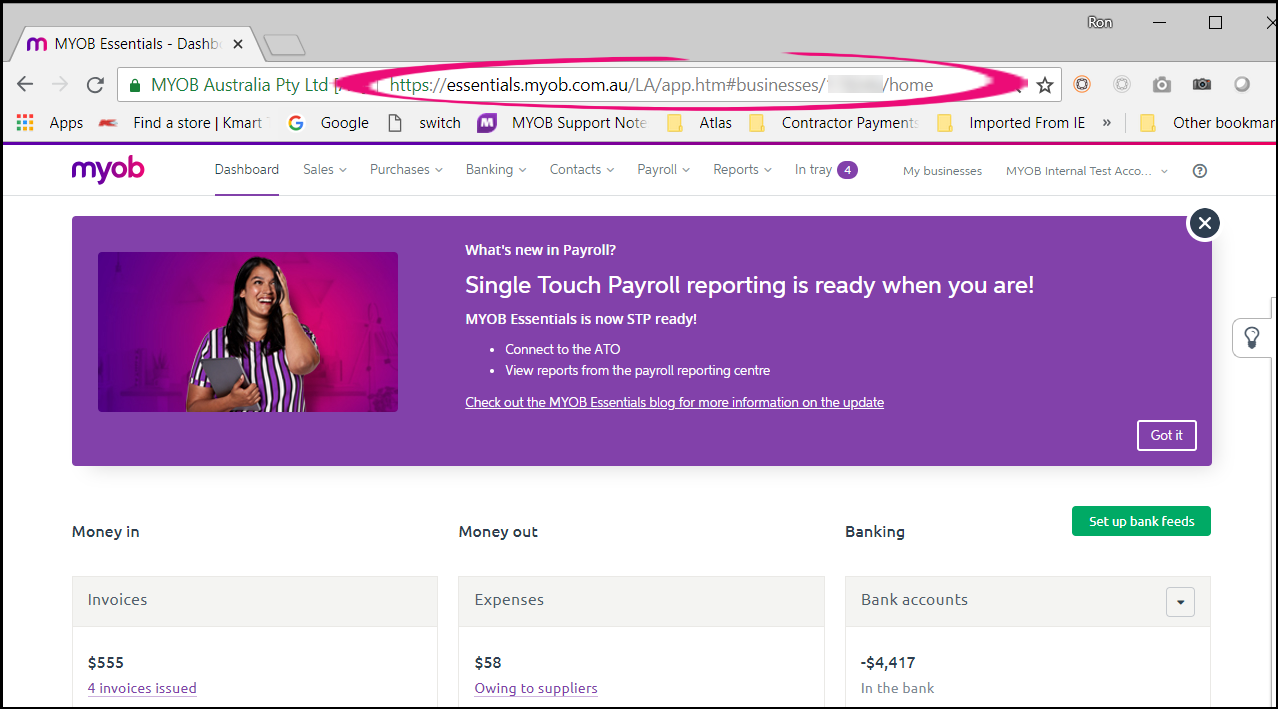Open My businesses

(942, 171)
